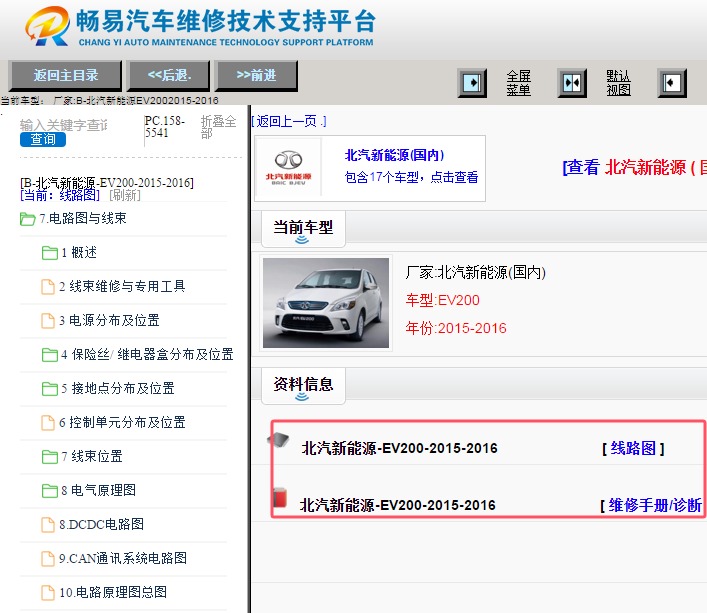
Task: Click the folder icon beside 1 概述
Action: [50, 253]
